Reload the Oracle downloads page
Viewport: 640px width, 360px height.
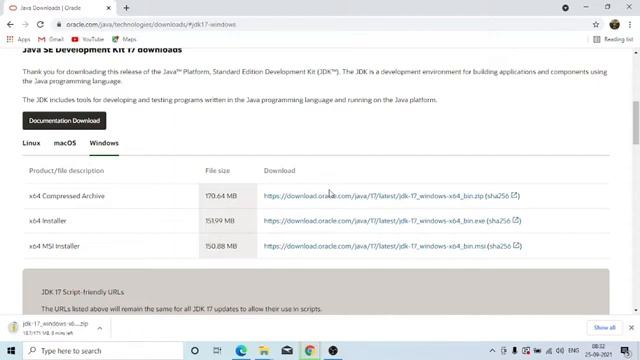[x=40, y=24]
